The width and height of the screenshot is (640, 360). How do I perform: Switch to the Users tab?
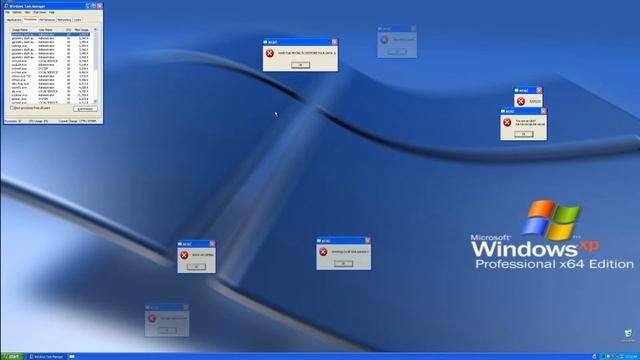coord(78,20)
